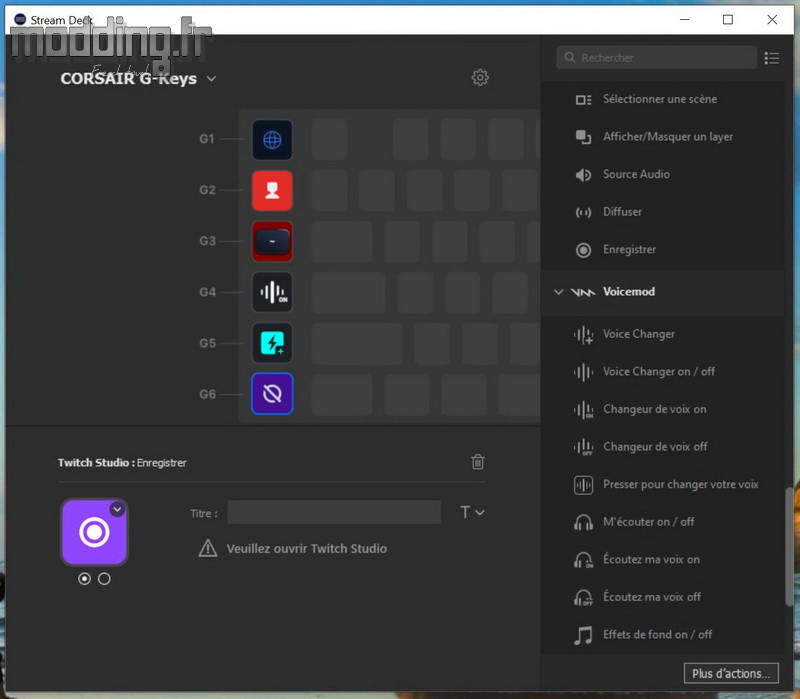Choose Changeur de voix on label

point(655,409)
